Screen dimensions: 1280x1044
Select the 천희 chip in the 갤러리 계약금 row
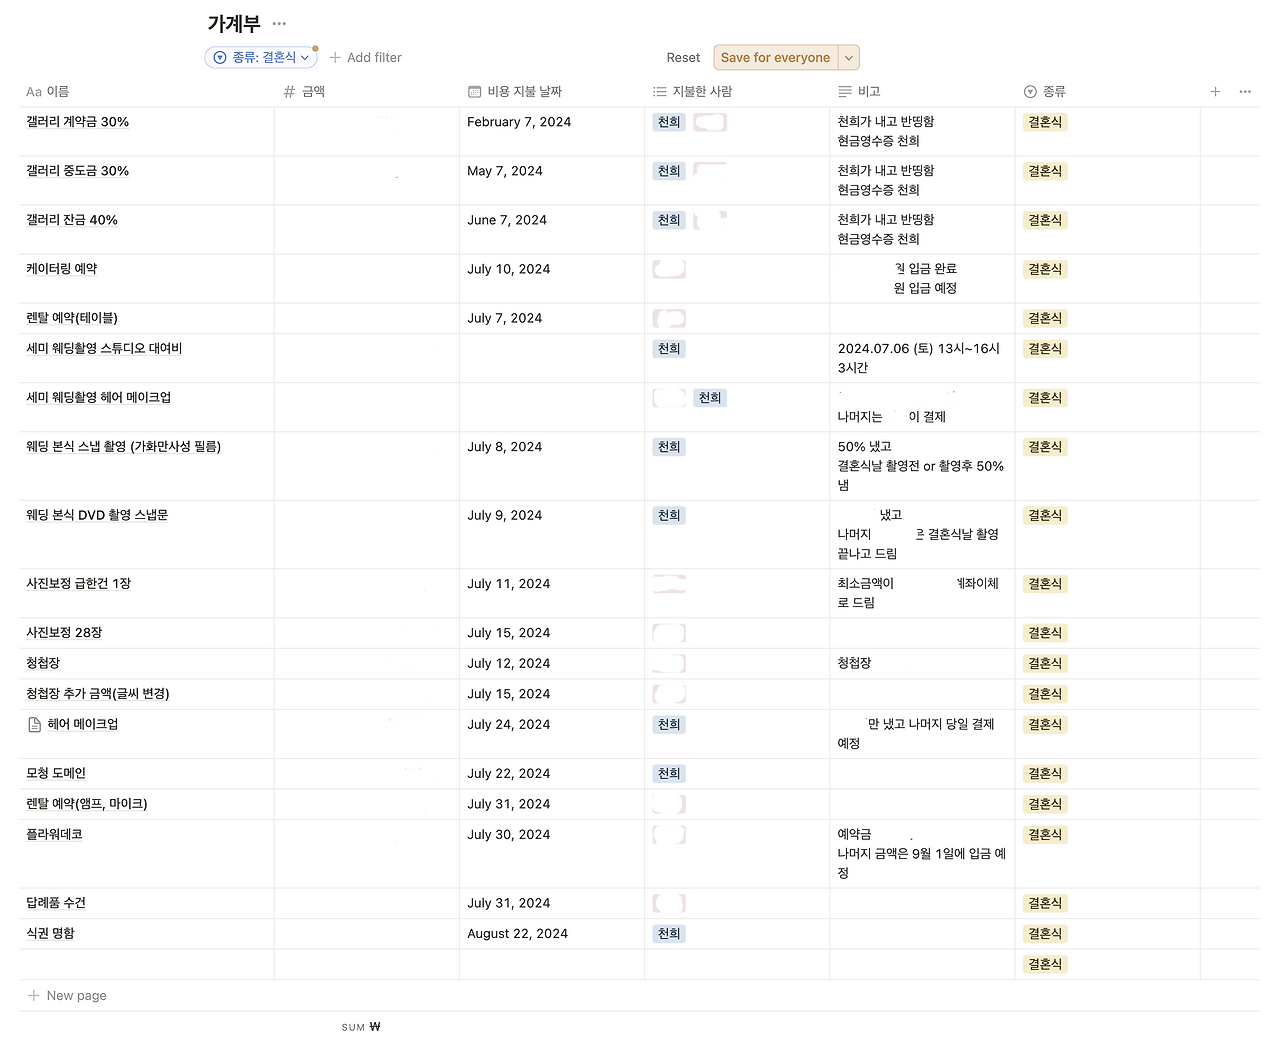coord(668,122)
